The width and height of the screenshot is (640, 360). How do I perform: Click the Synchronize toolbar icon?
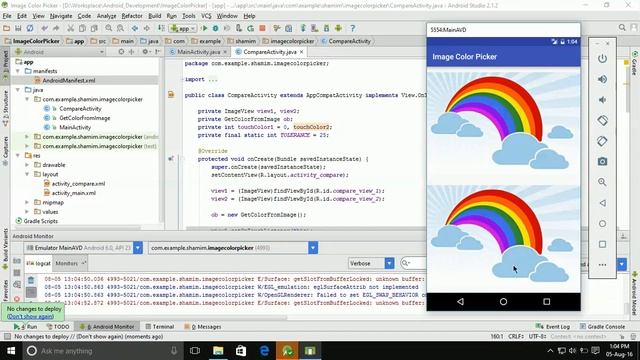point(30,28)
